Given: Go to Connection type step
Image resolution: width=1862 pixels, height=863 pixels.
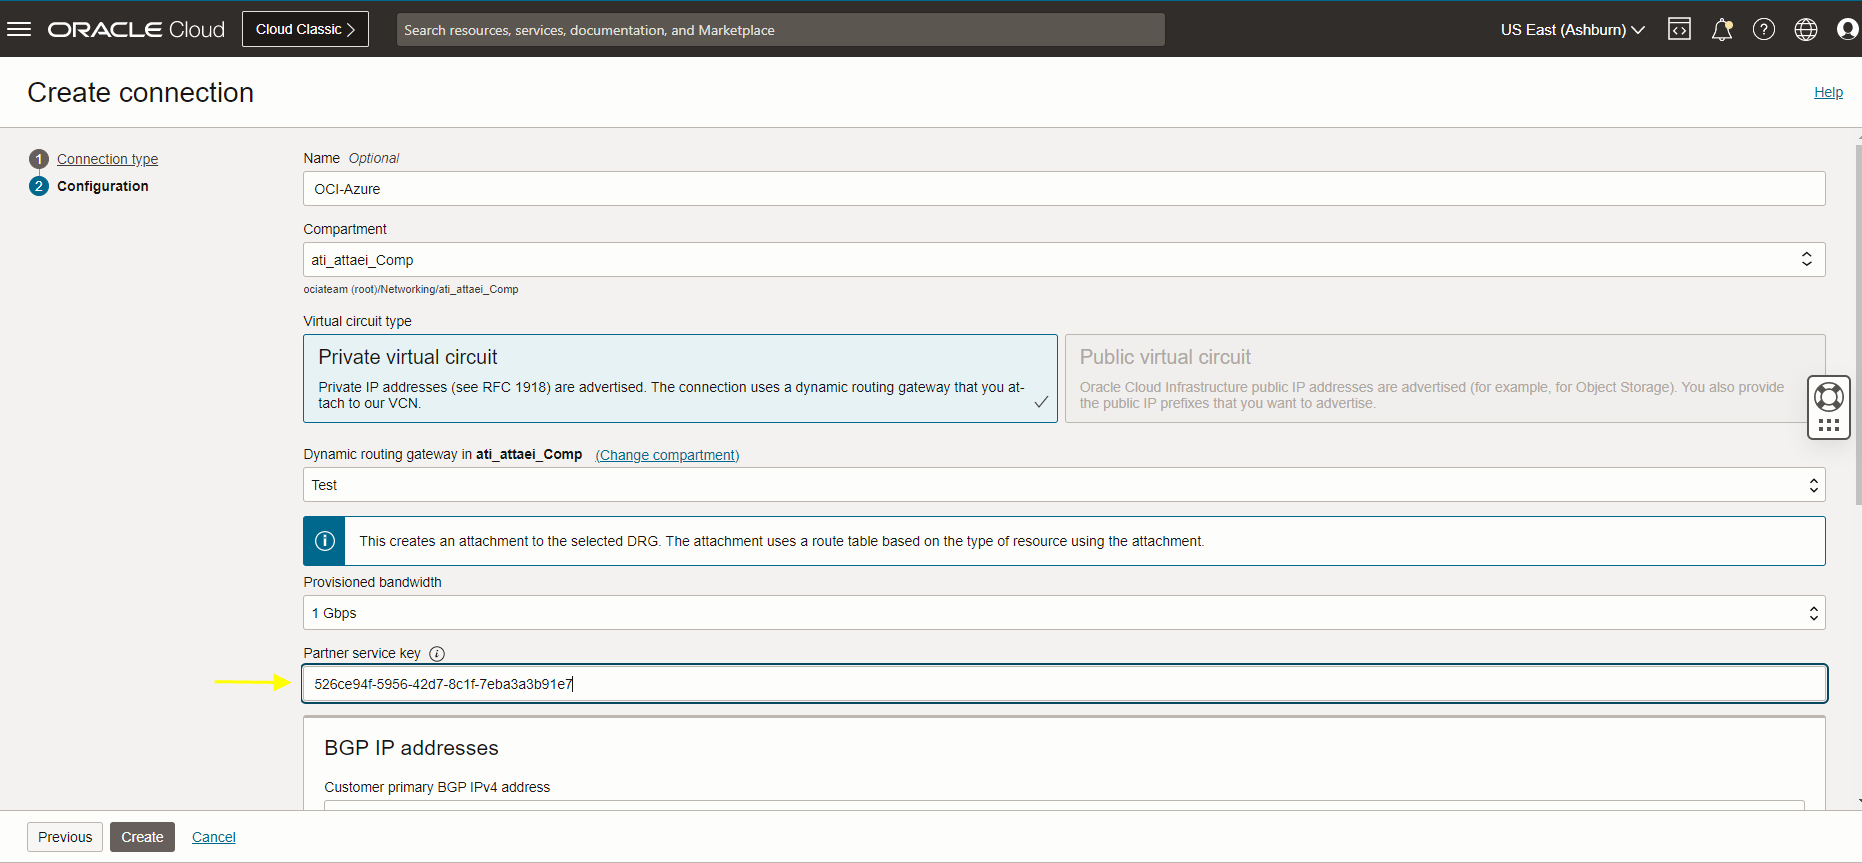Looking at the screenshot, I should [x=107, y=159].
